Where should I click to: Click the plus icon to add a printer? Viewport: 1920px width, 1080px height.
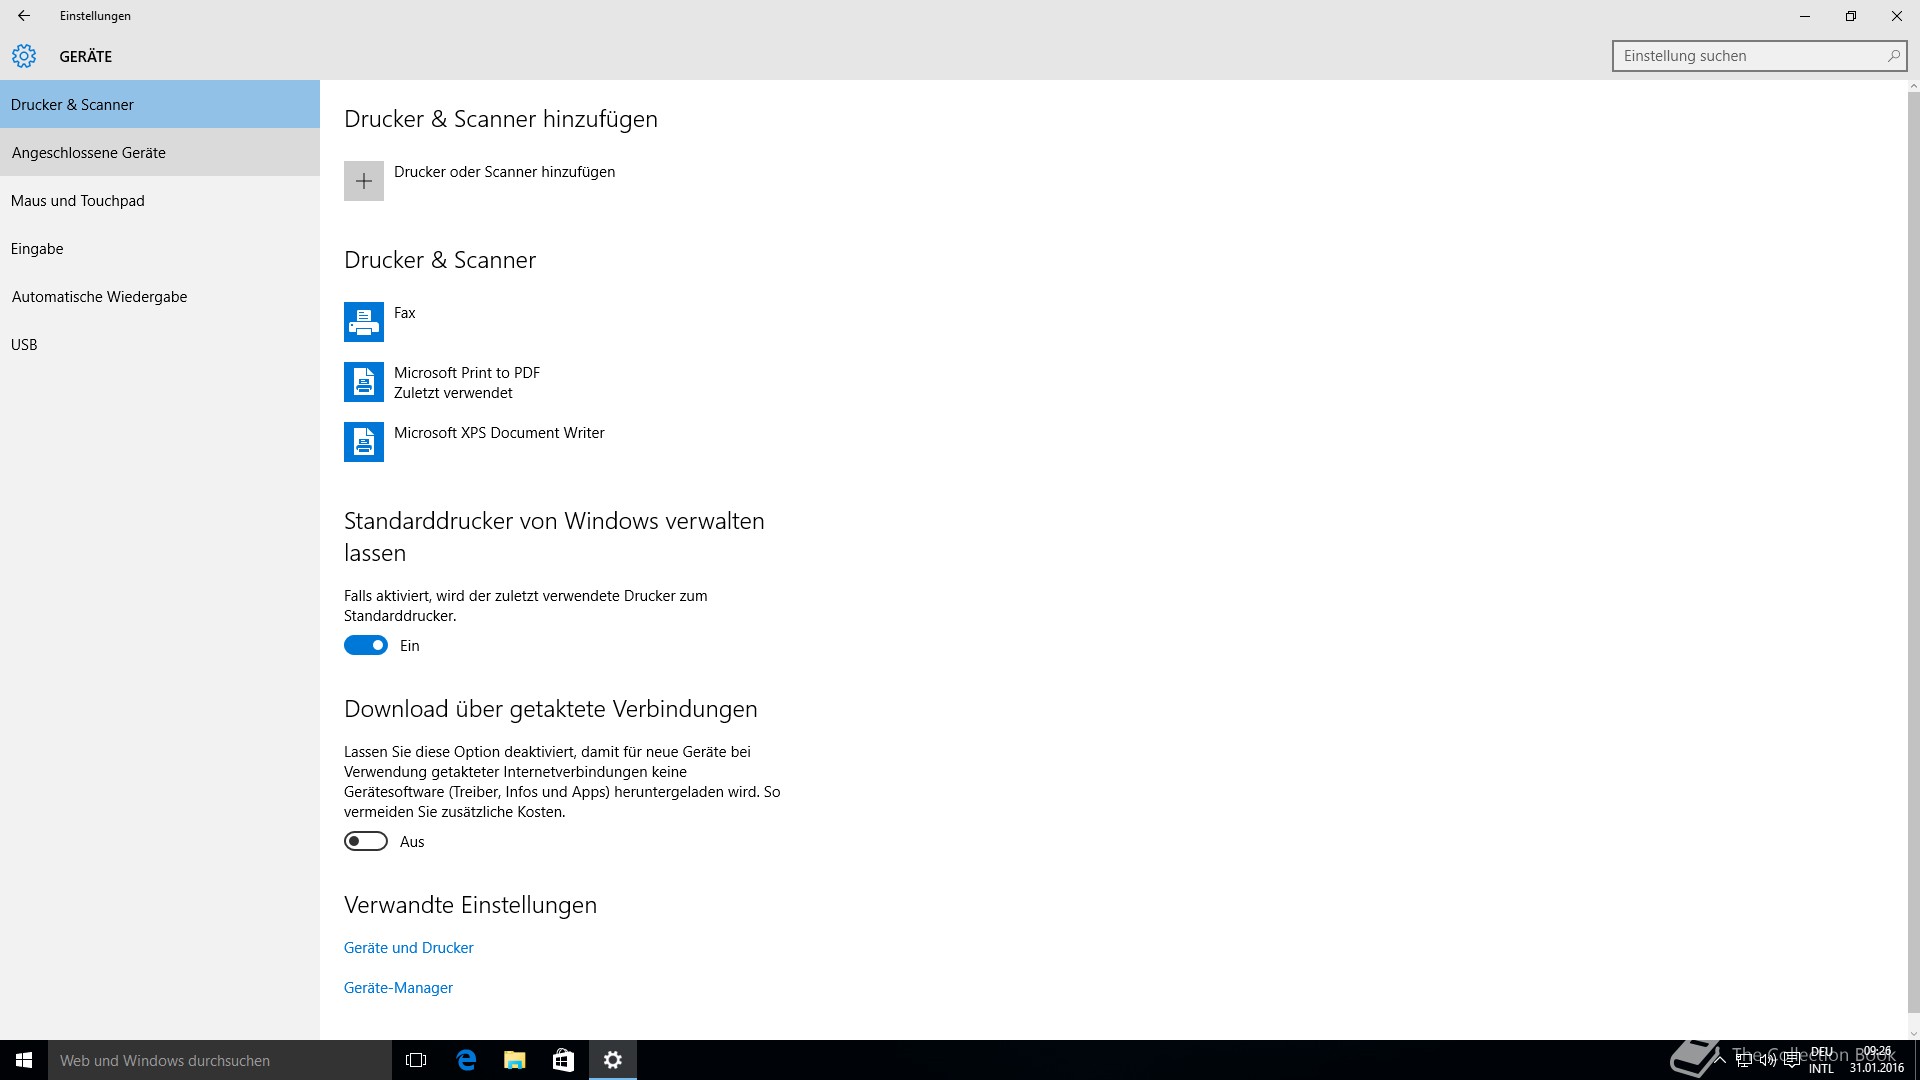click(364, 181)
